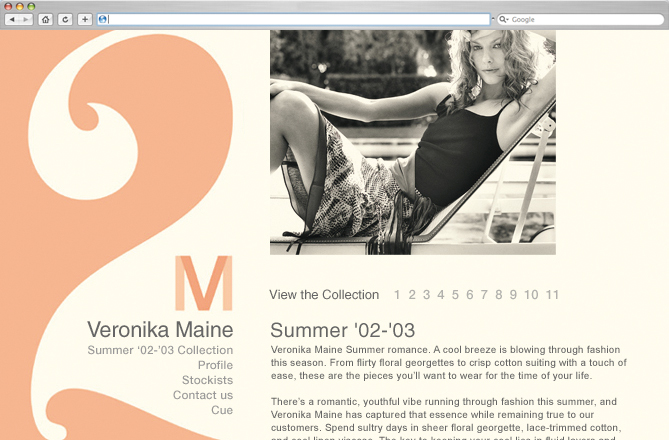Reload the page with refresh icon
This screenshot has width=669, height=440.
[65, 20]
